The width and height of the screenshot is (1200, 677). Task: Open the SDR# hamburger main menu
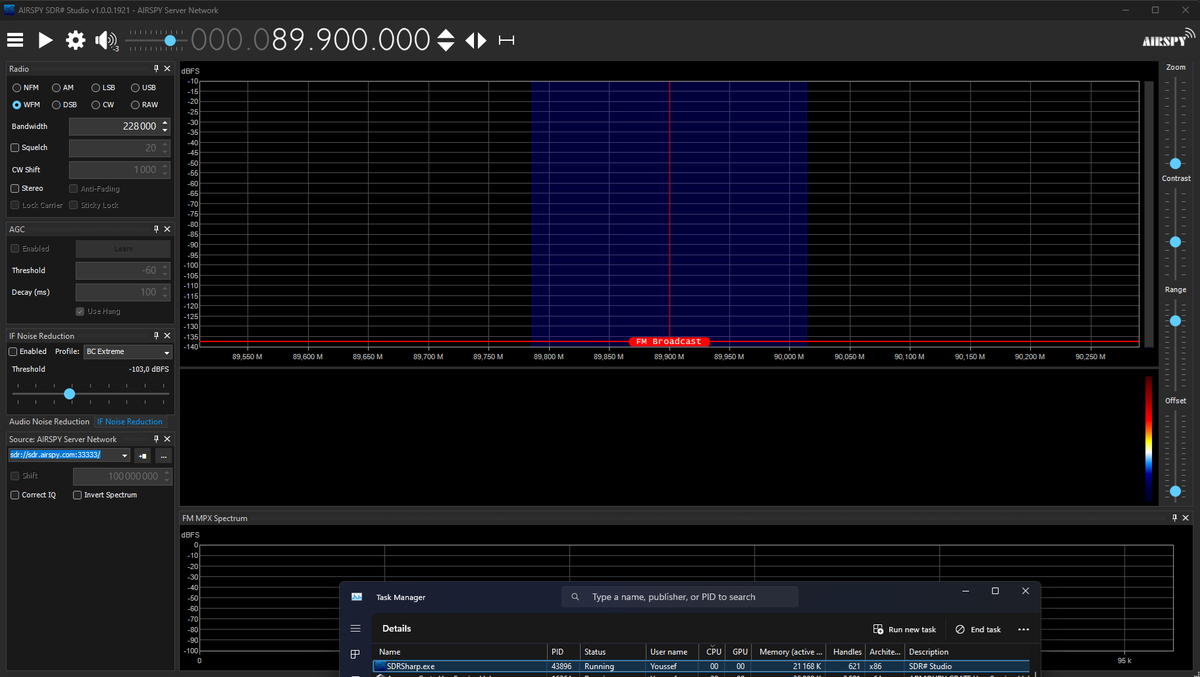point(15,40)
